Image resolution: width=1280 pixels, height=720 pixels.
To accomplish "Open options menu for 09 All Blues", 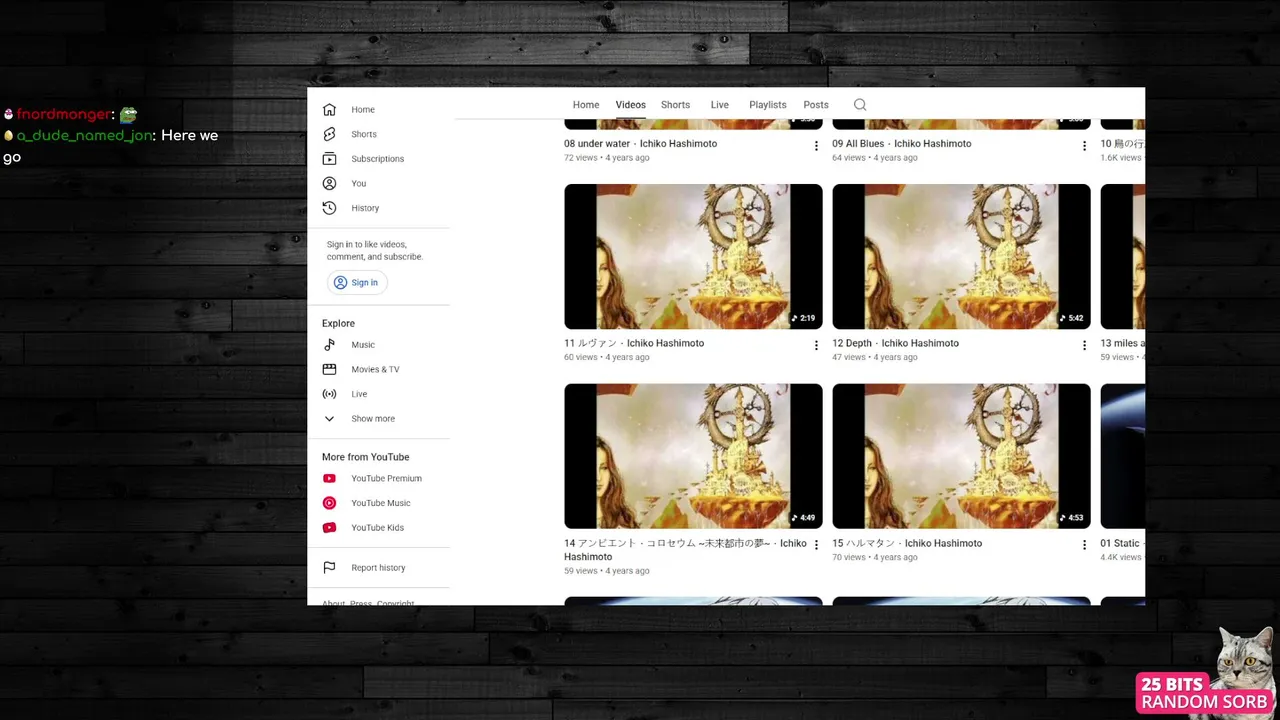I will click(x=1084, y=146).
